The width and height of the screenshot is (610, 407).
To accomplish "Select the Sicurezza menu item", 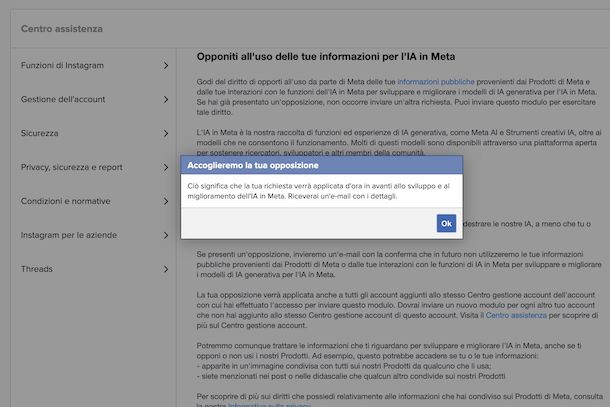I will click(40, 133).
